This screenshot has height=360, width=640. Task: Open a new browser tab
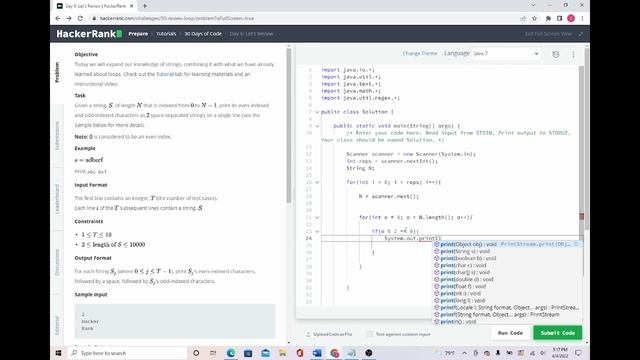point(144,6)
